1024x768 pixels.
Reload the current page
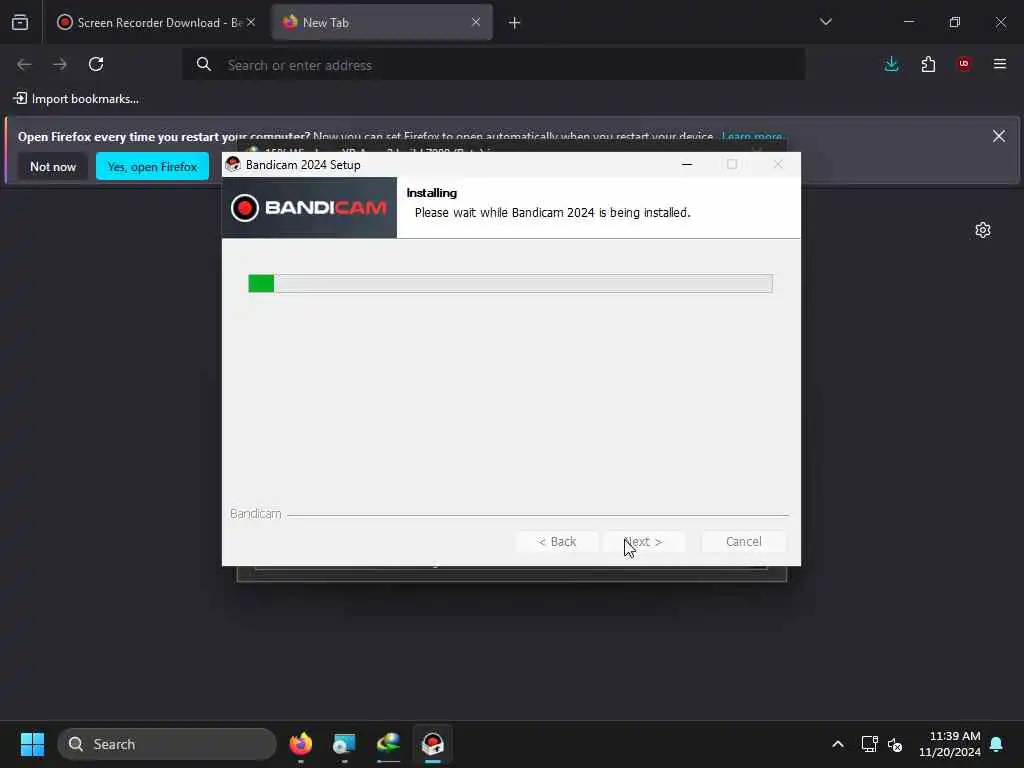point(96,64)
